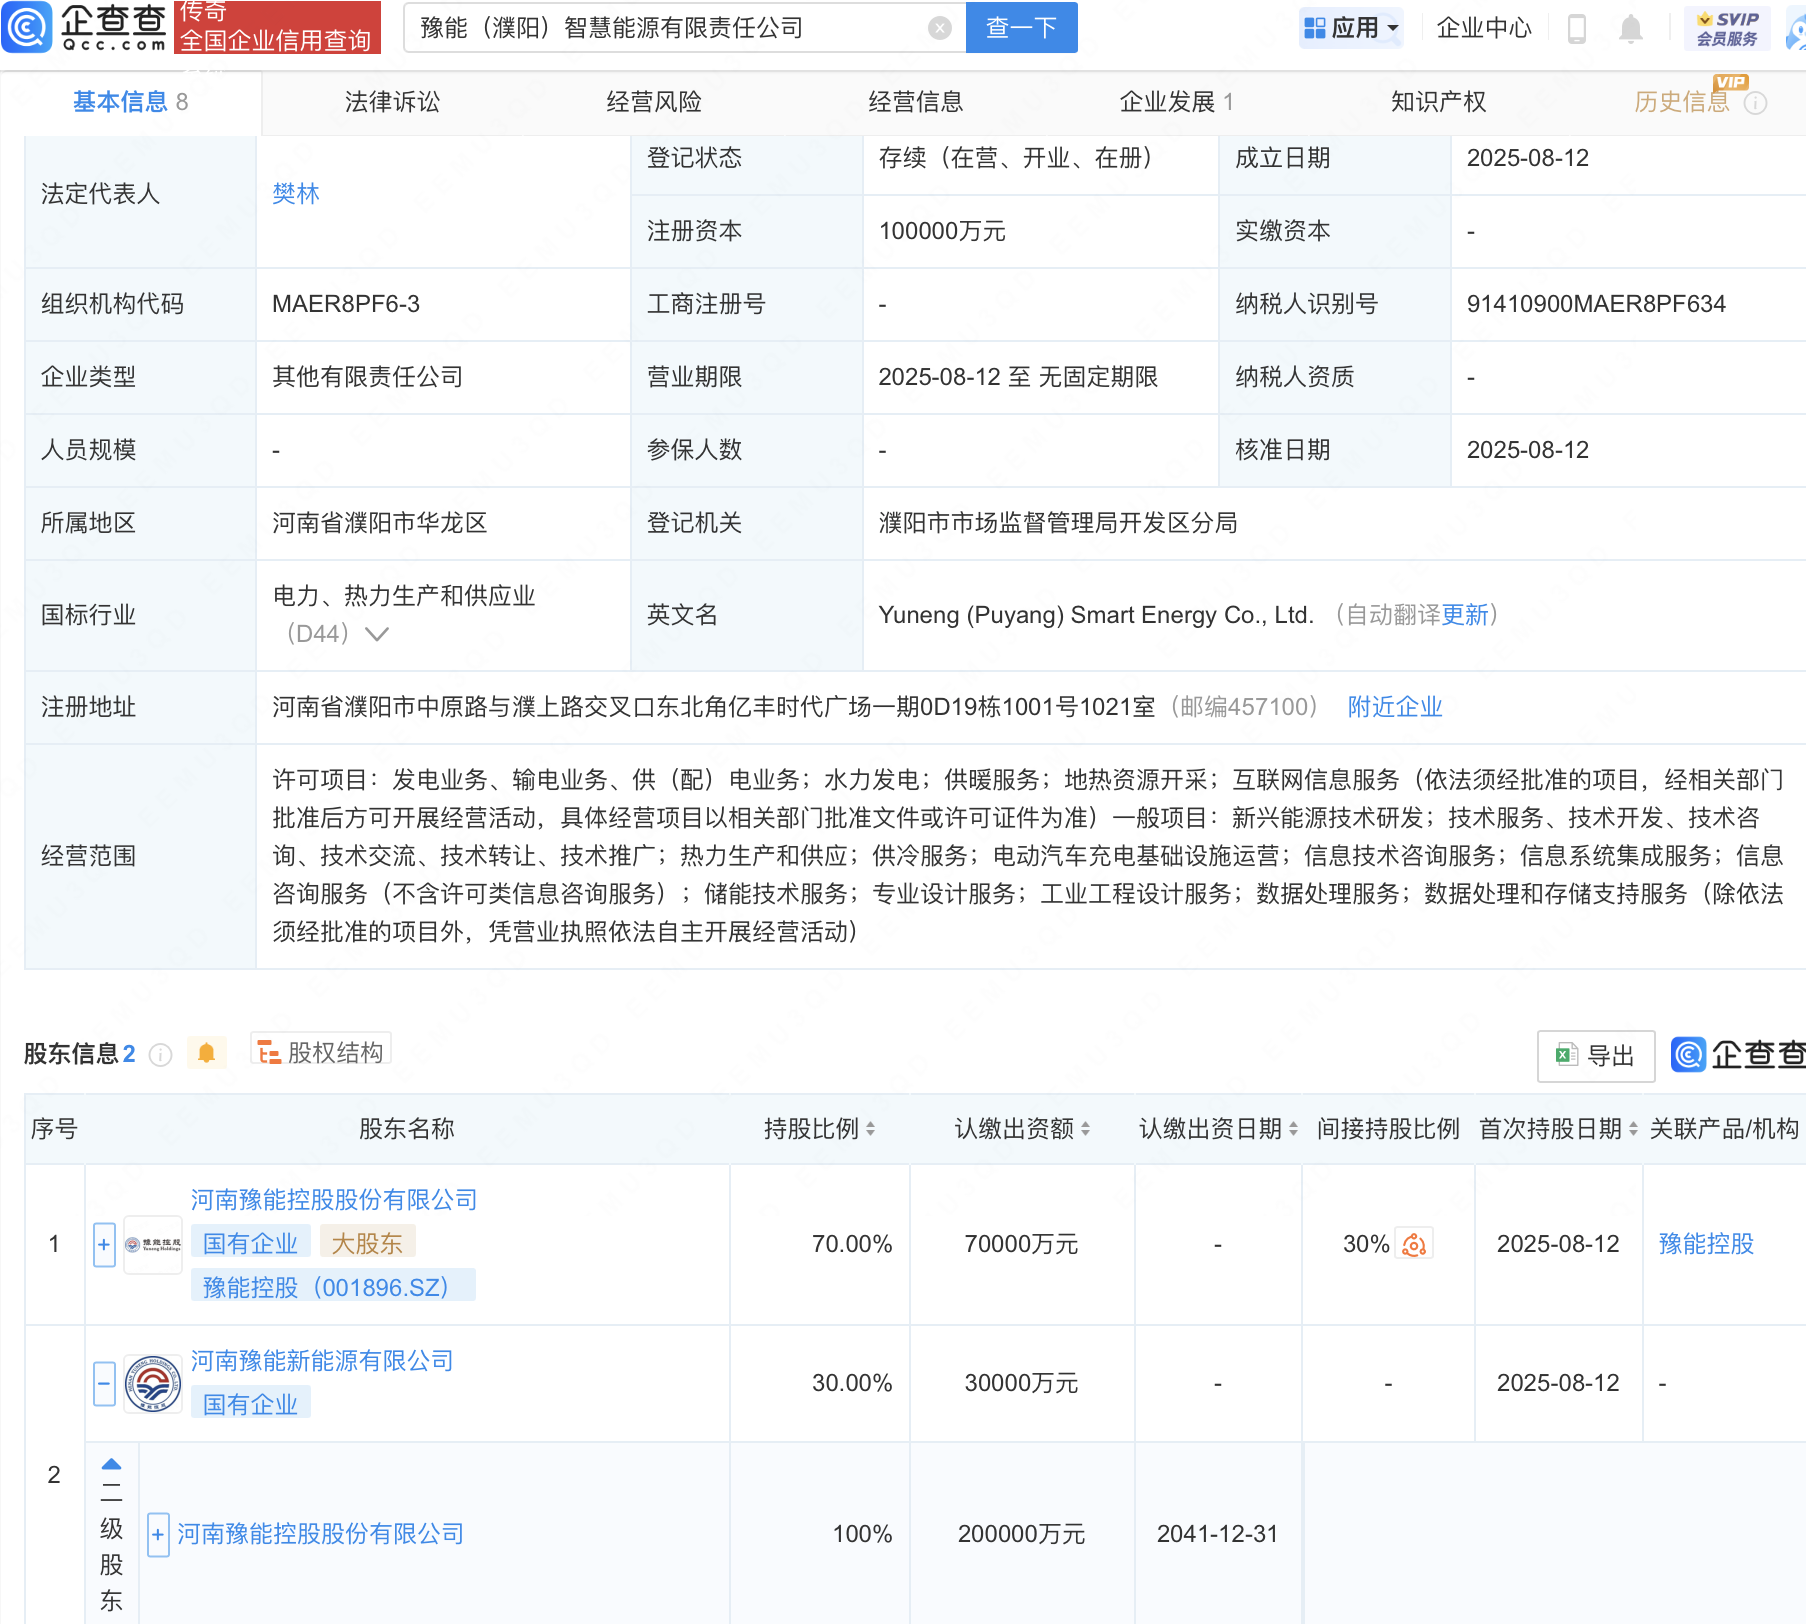Switch to 法律诉讼 tab

coord(392,102)
